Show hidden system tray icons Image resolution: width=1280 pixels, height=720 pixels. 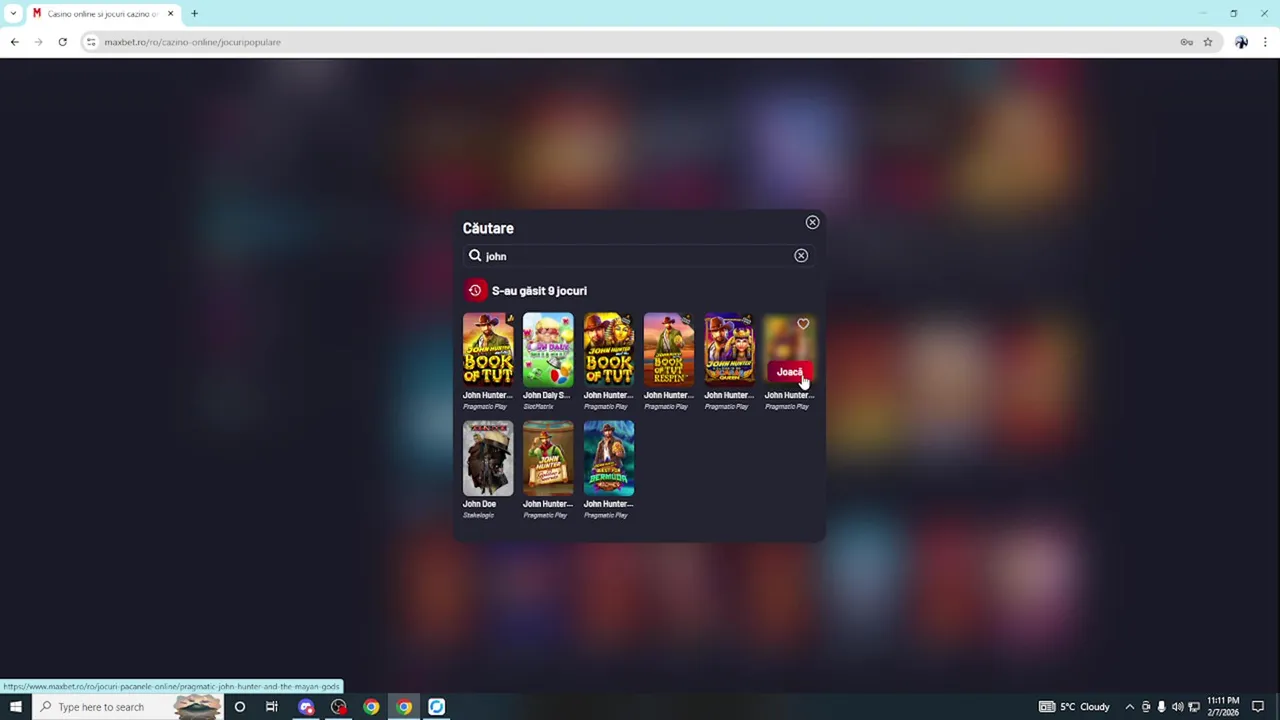point(1130,707)
